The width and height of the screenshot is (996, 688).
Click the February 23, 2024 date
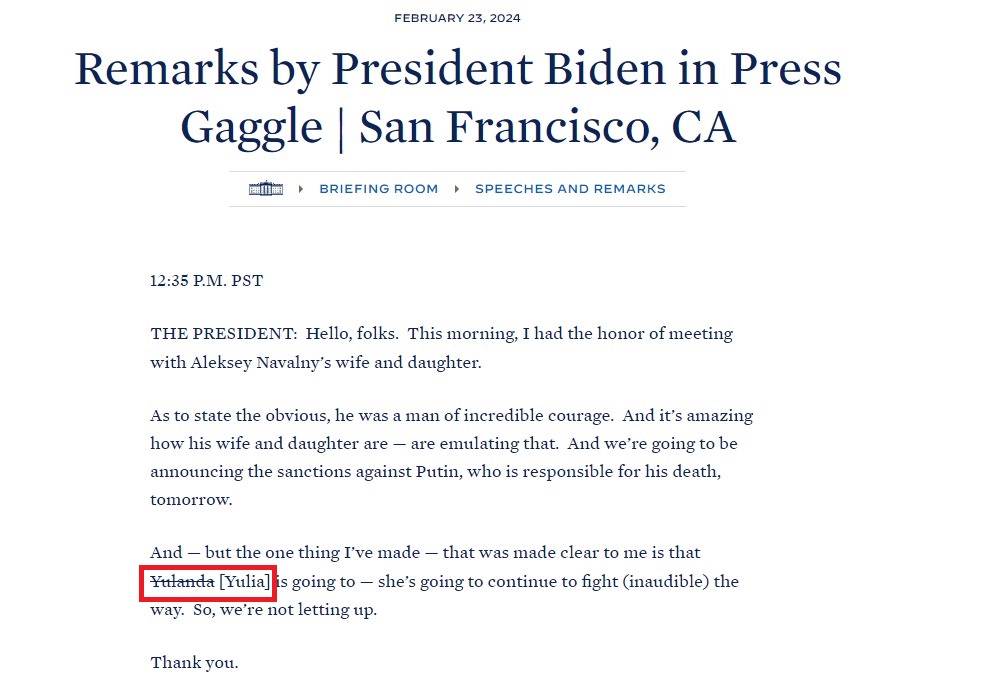[457, 18]
